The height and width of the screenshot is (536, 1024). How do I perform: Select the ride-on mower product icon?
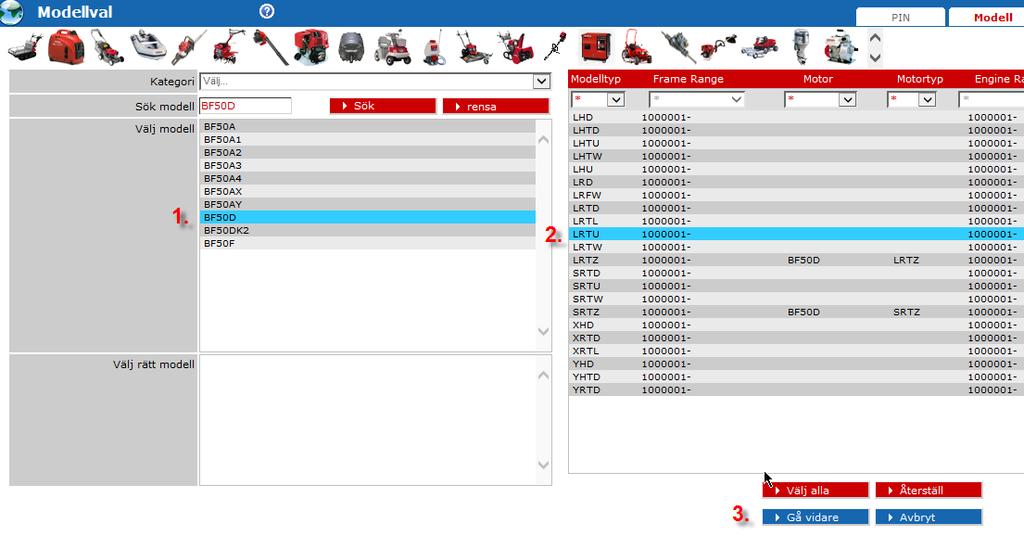pos(760,46)
